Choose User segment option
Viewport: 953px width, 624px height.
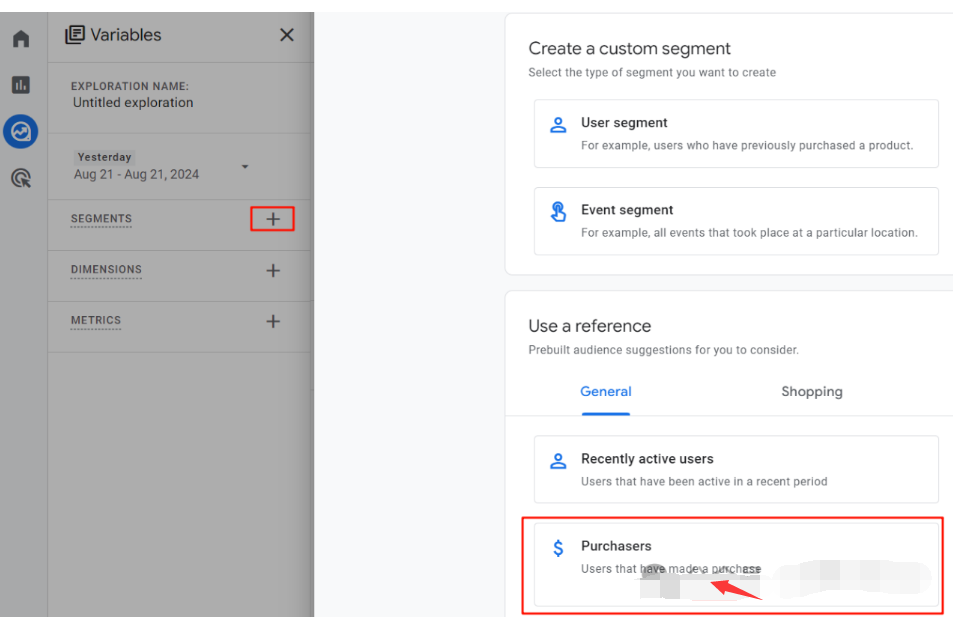(736, 133)
